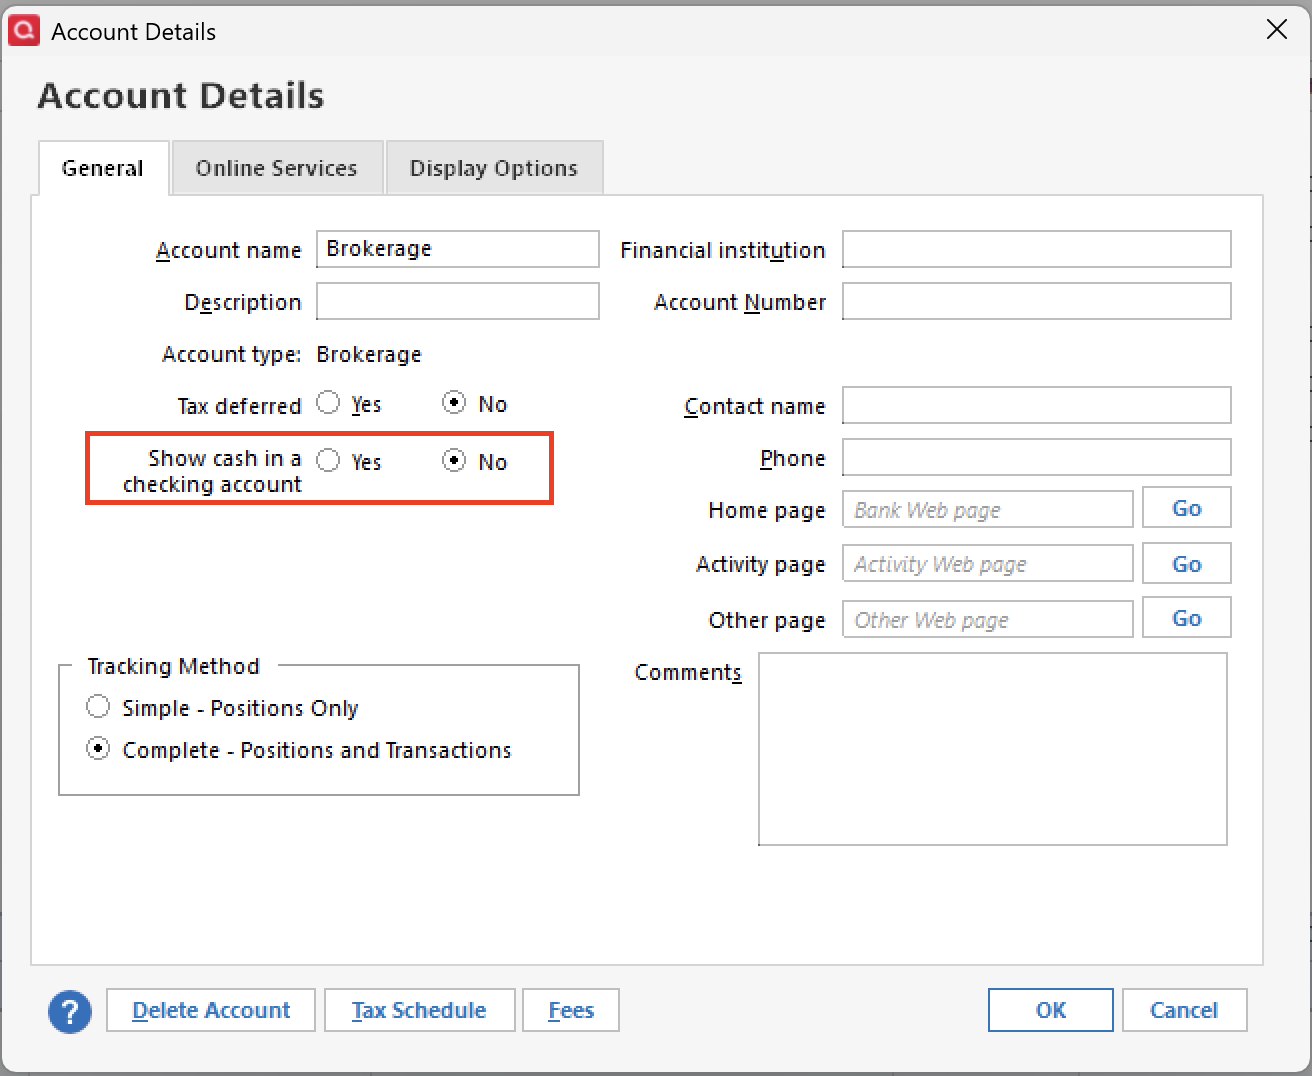Click into the Financial institution field
The width and height of the screenshot is (1312, 1076).
click(1036, 249)
